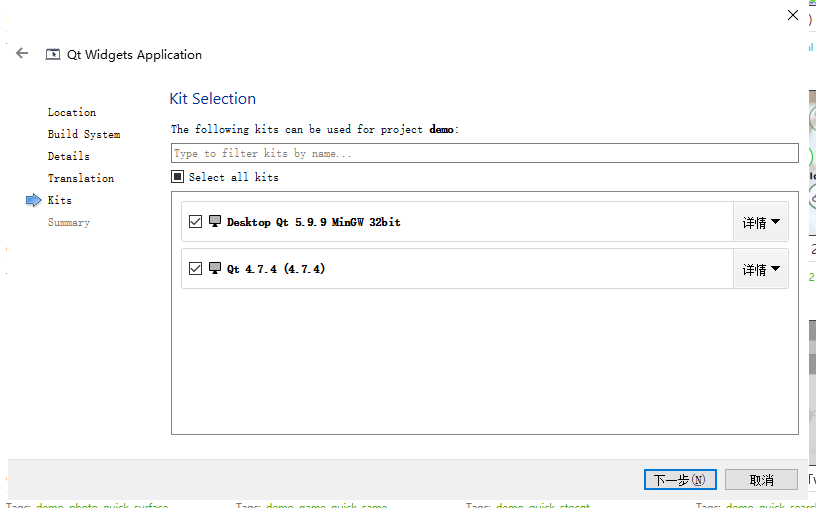Click the blue arrow beside Kits step
Screen dimensions: 816x508
33,200
